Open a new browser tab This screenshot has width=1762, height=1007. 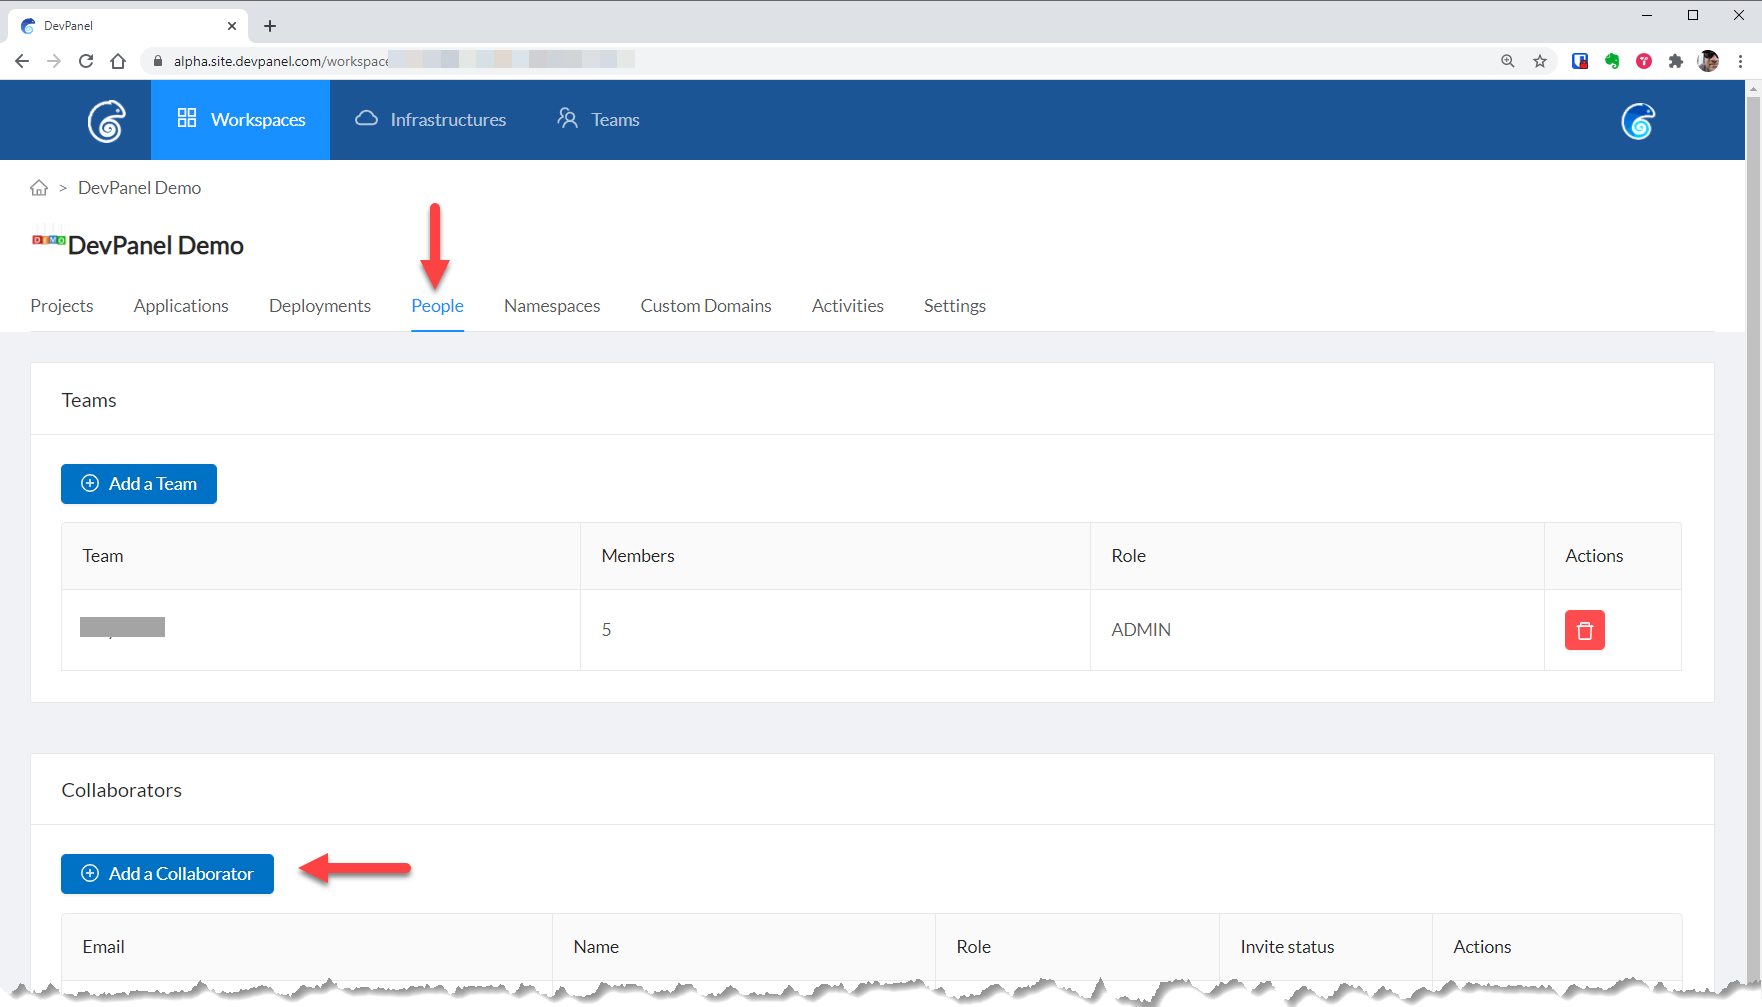(270, 26)
